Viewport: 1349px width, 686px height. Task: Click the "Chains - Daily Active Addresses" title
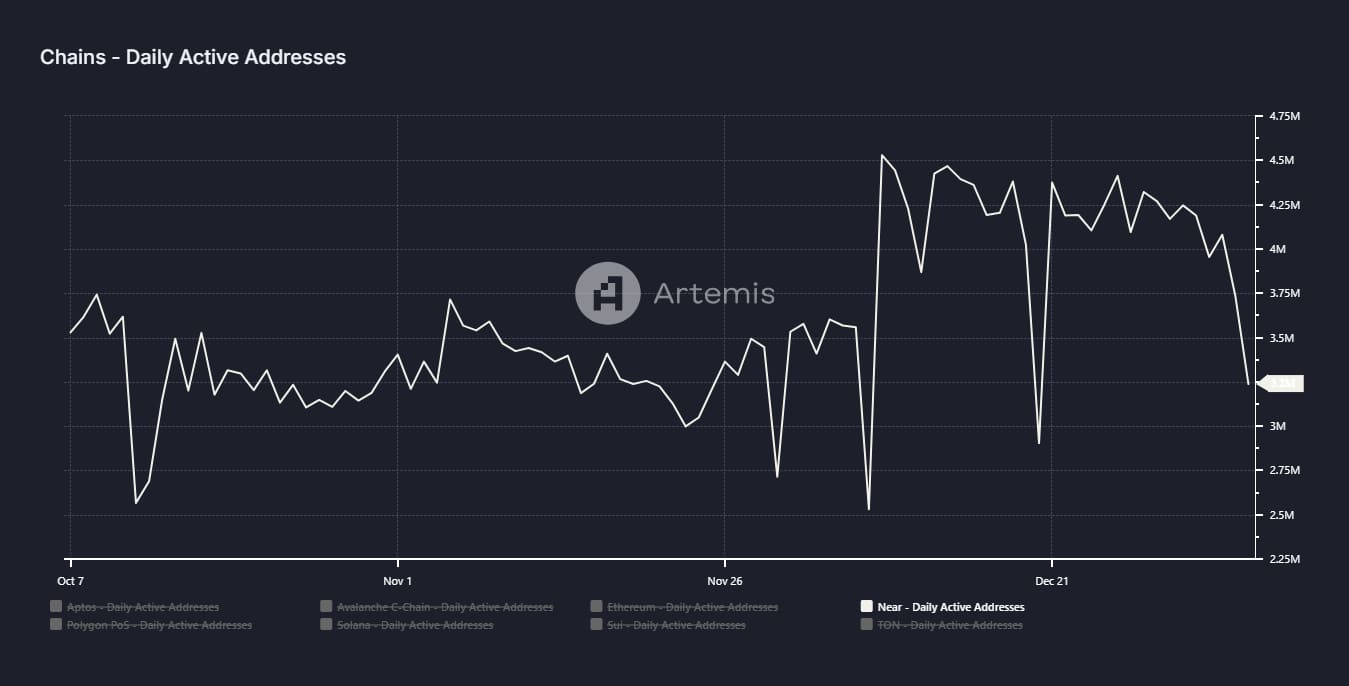(193, 58)
